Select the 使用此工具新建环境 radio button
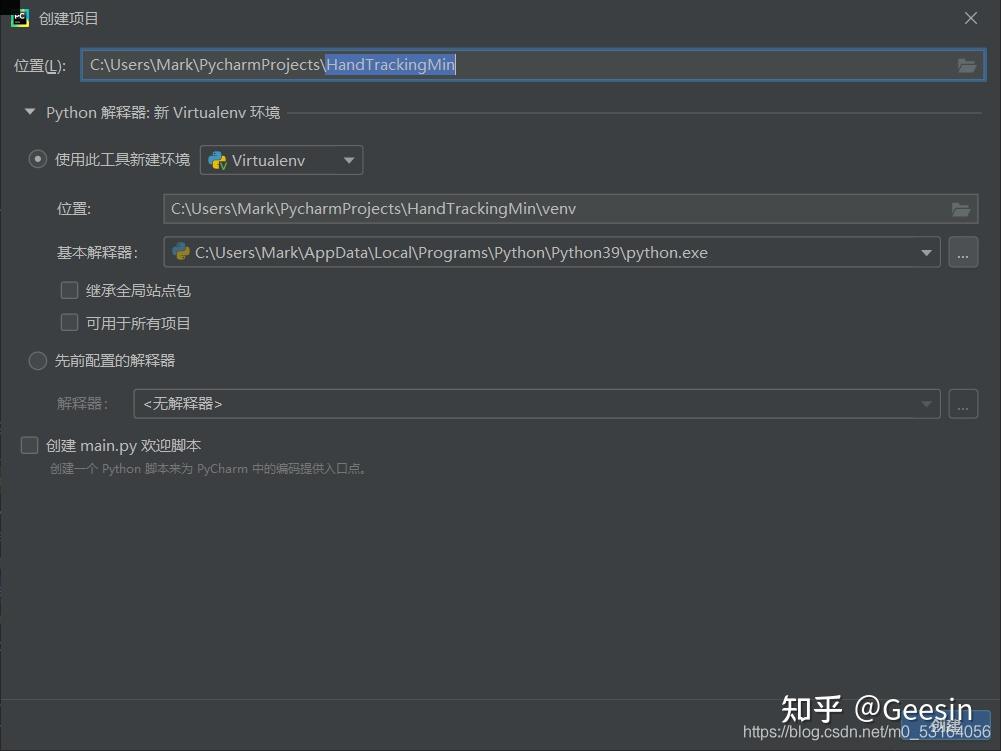 [x=37, y=157]
